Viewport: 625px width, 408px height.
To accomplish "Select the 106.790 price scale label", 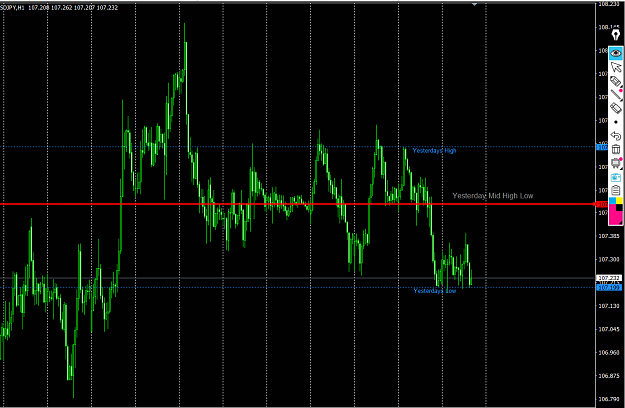I will click(x=609, y=399).
